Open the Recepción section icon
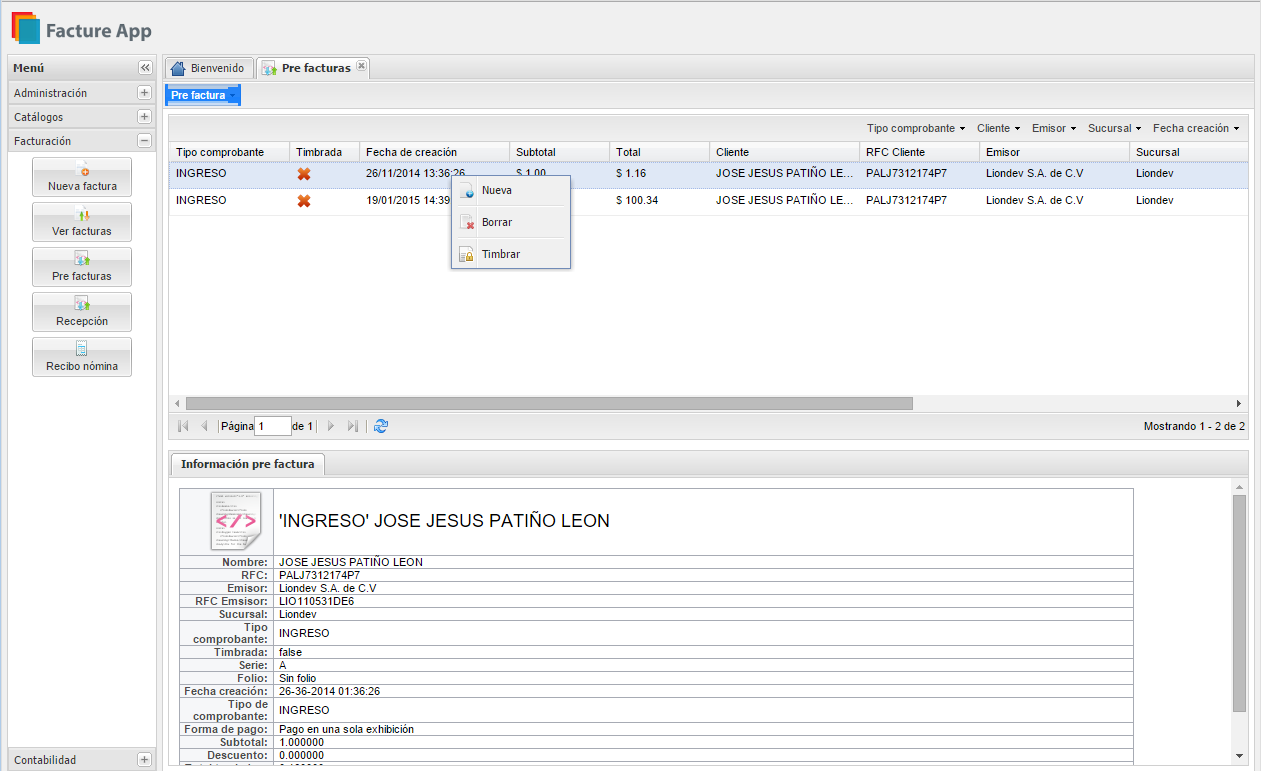 pos(82,312)
